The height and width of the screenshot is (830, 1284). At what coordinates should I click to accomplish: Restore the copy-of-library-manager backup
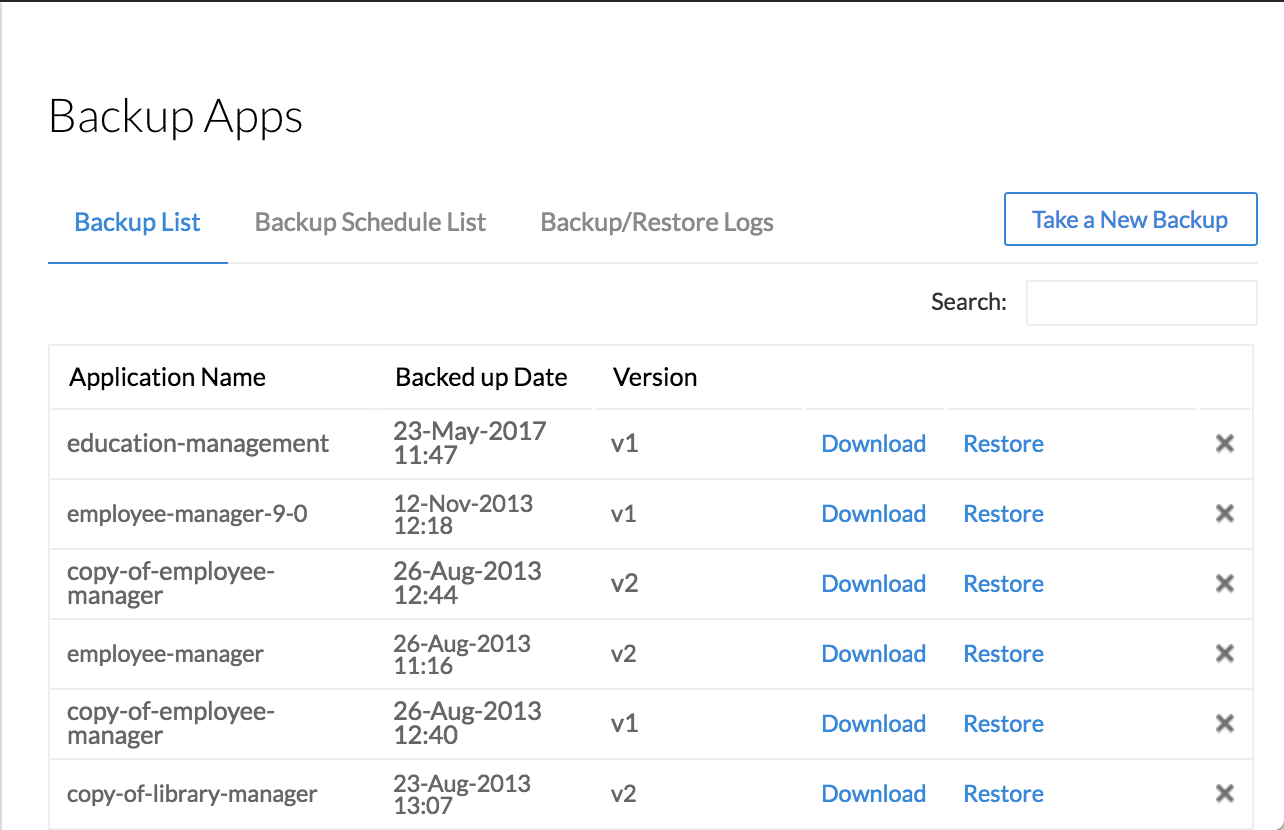(x=1003, y=793)
